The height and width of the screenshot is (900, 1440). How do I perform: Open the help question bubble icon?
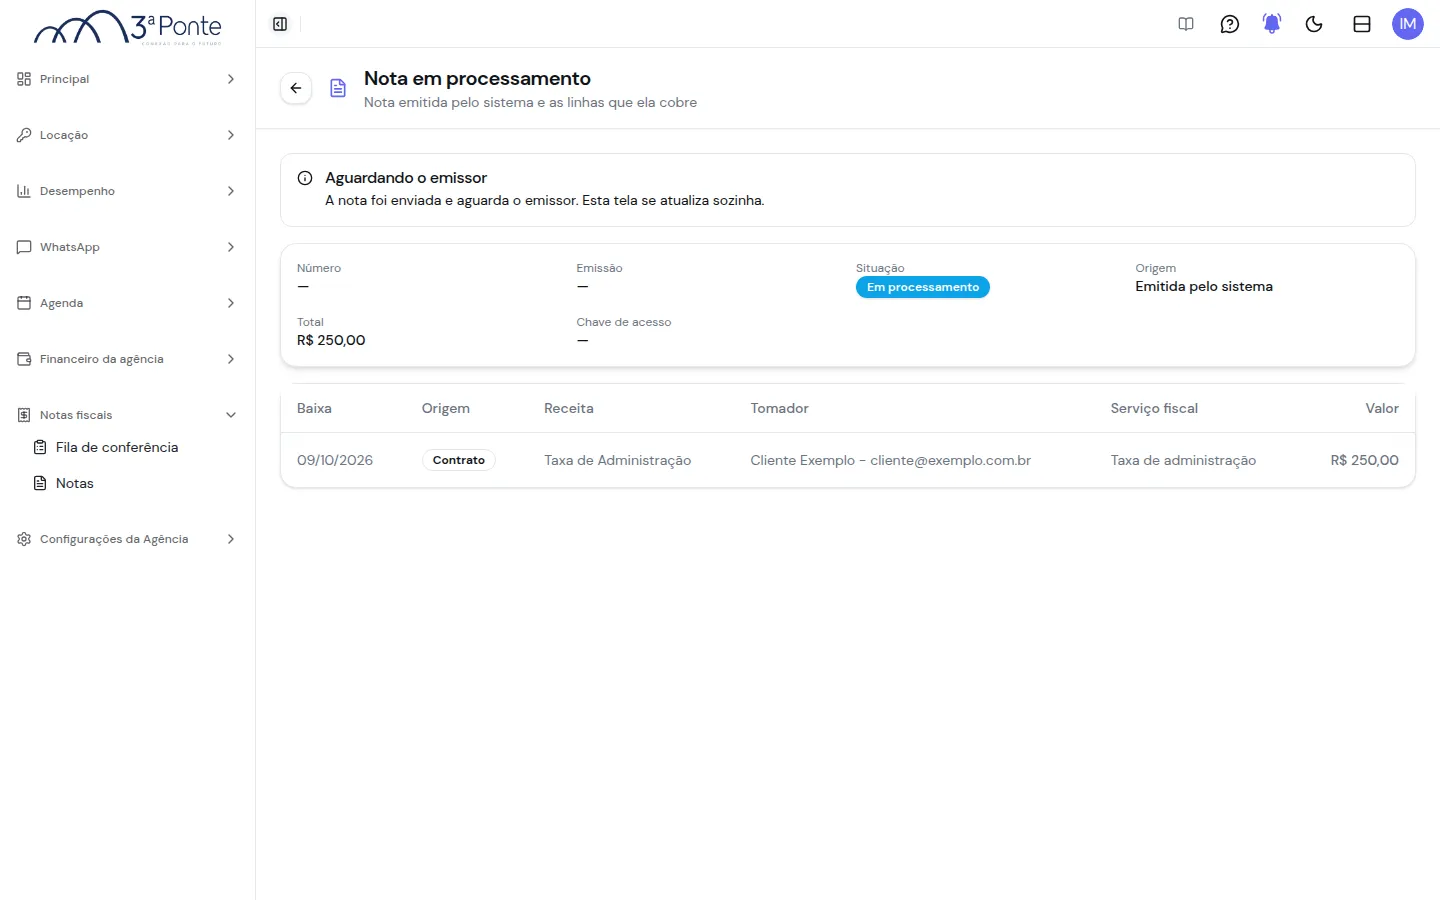[1230, 24]
